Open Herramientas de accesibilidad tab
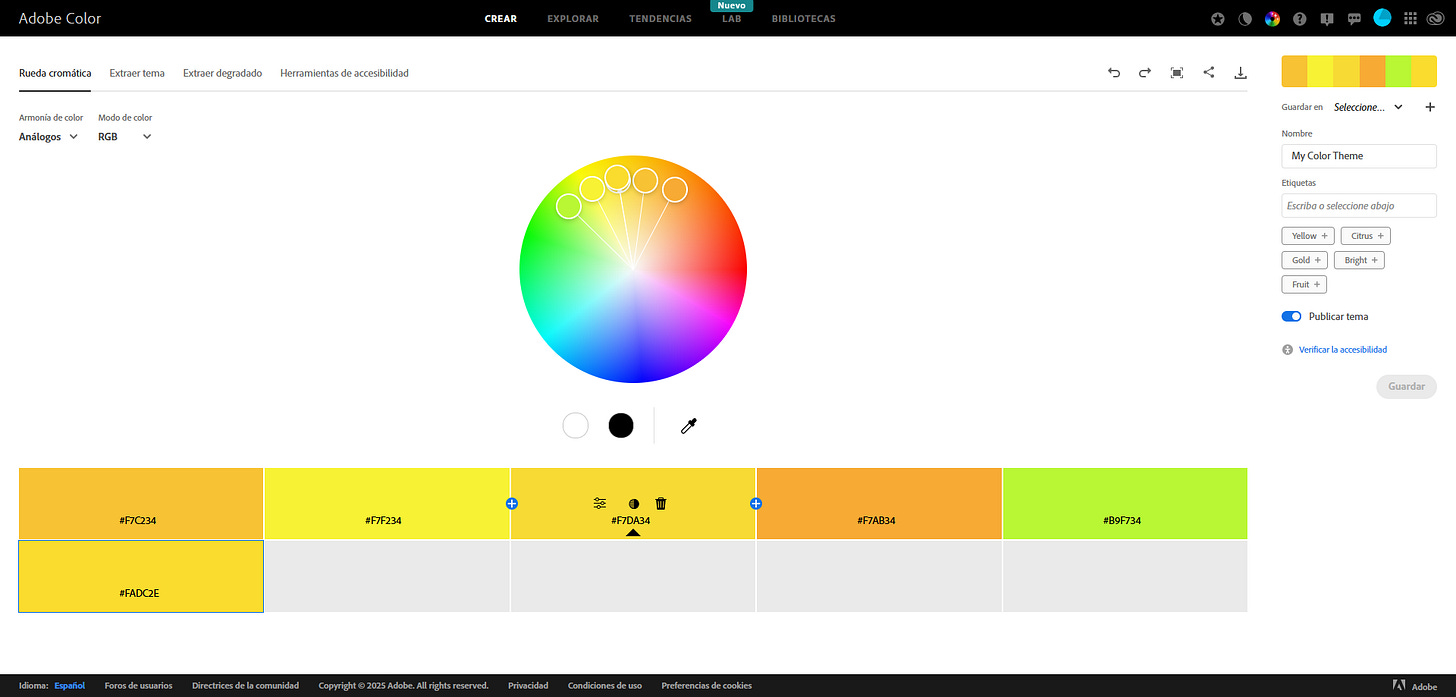This screenshot has height=697, width=1456. pyautogui.click(x=344, y=73)
